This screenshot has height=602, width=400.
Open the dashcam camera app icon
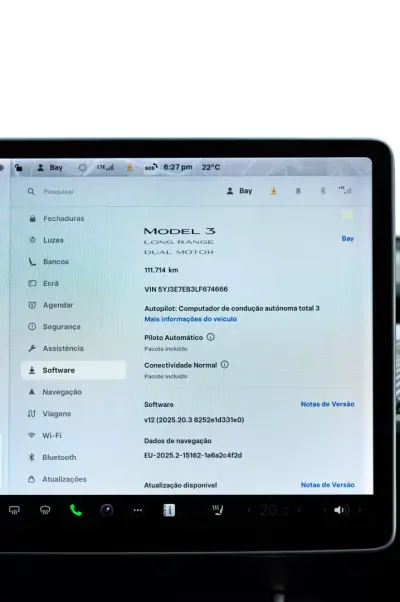[107, 510]
